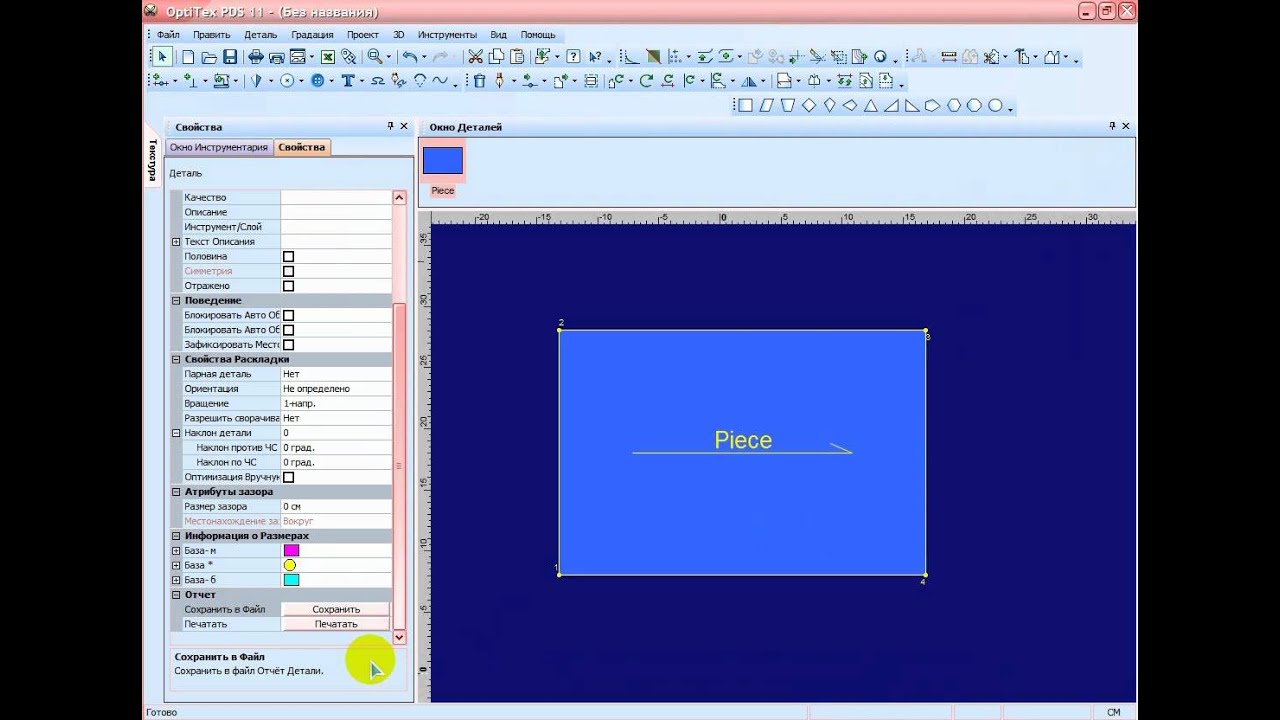Click the Undo arrow icon
1280x720 pixels.
tap(408, 57)
